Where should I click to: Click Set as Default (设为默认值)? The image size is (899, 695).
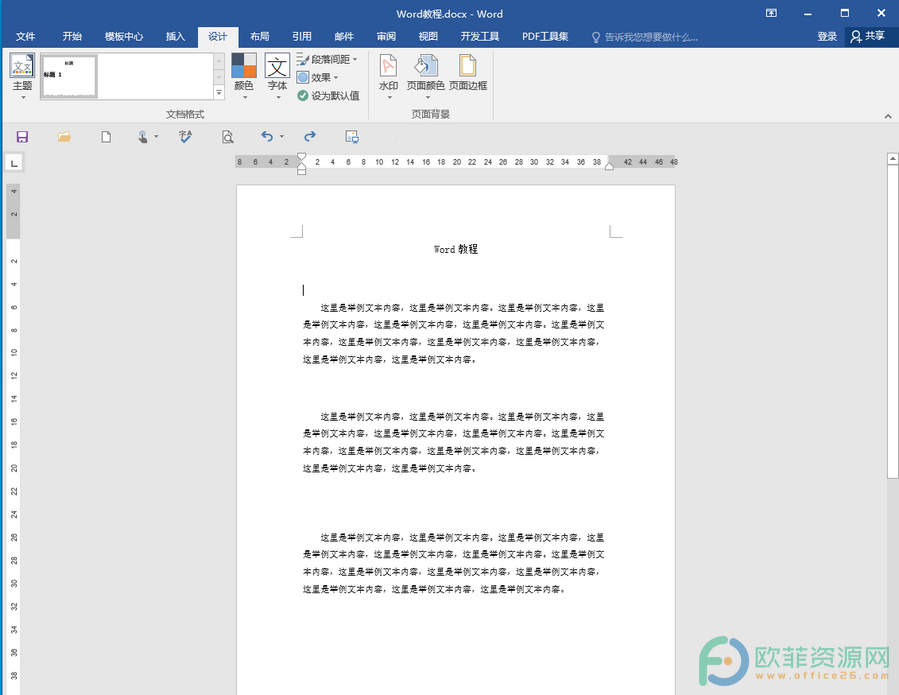click(329, 96)
